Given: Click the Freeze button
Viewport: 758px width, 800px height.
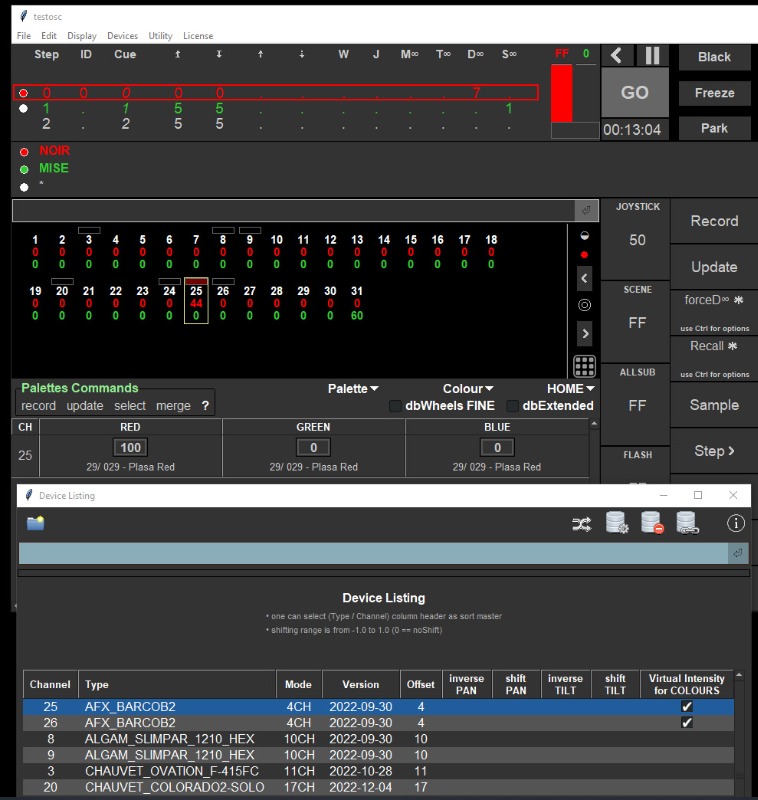Looking at the screenshot, I should [x=714, y=93].
